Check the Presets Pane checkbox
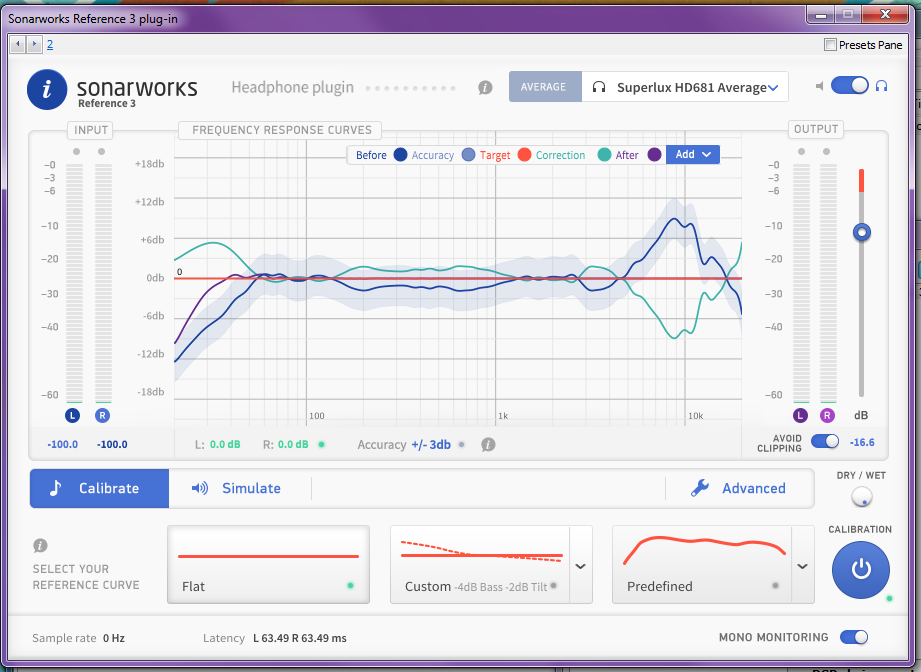This screenshot has width=921, height=672. point(831,45)
